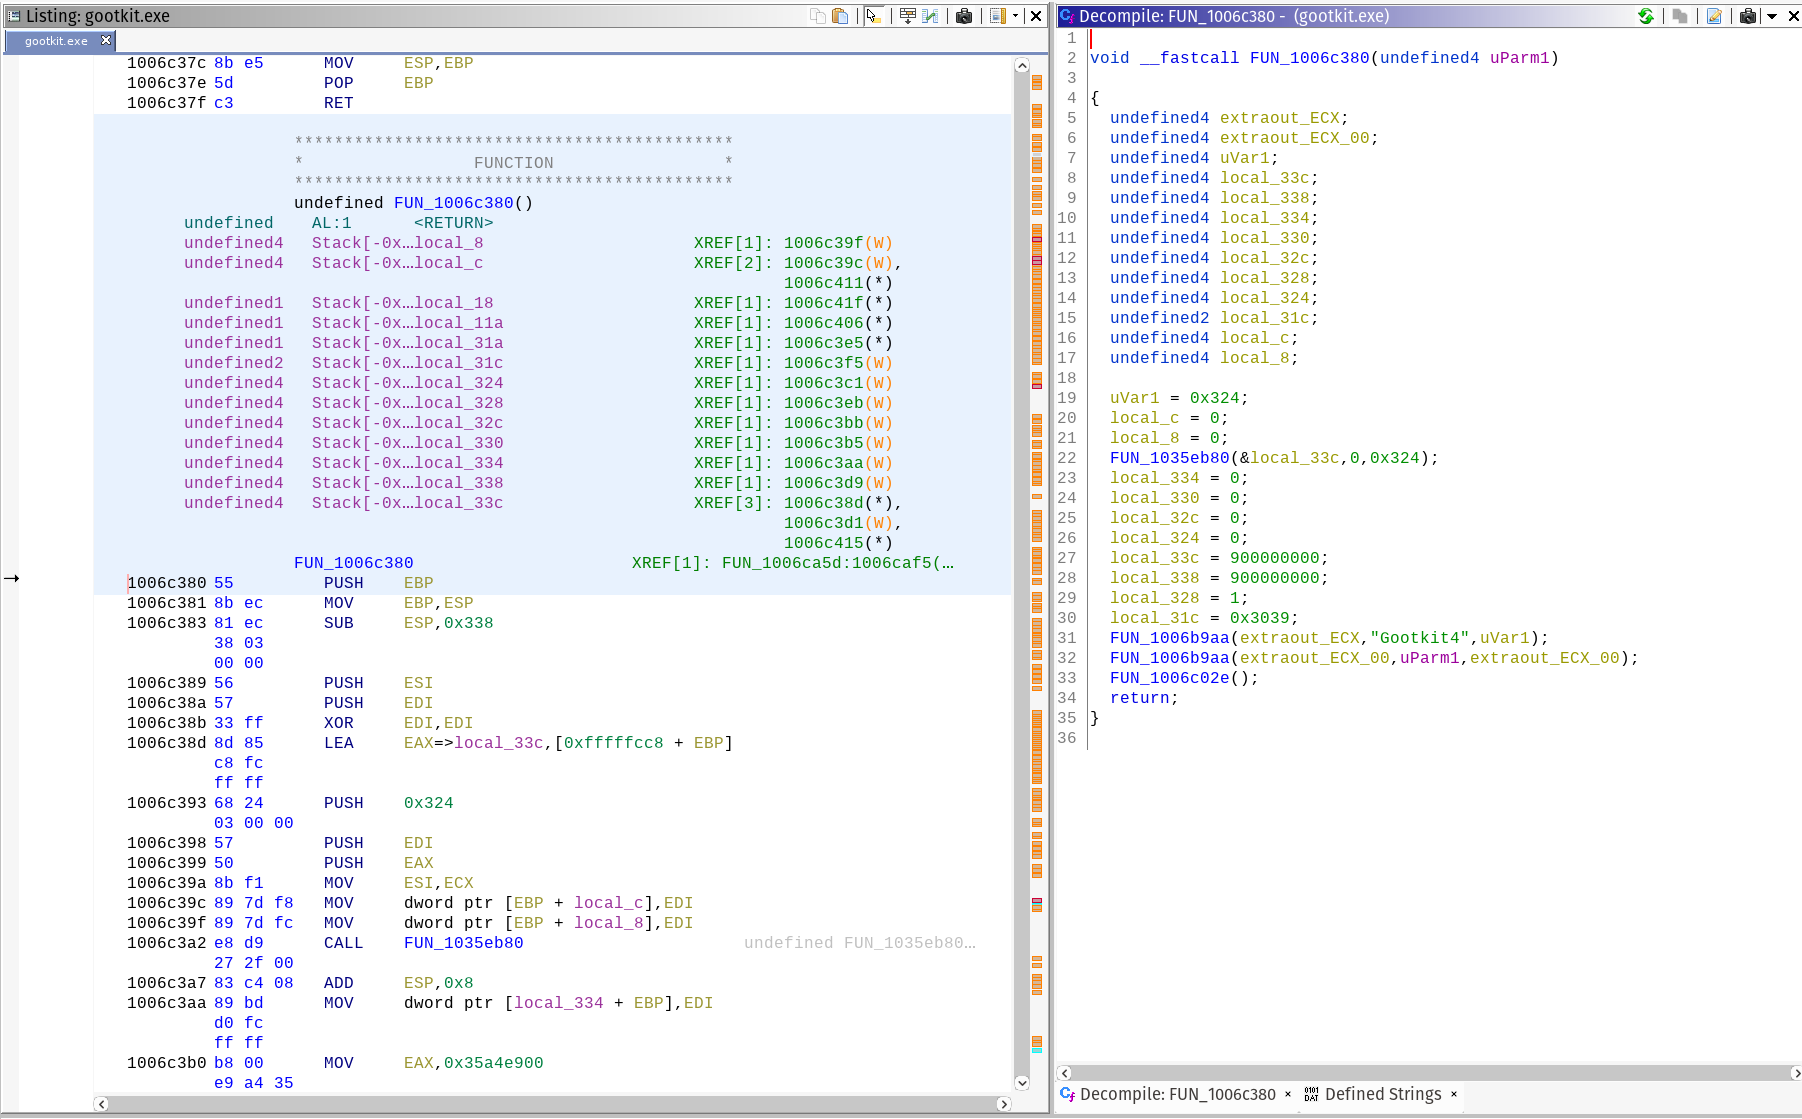Switch to Decompile: FUN_1006c380 bottom tab

(x=1177, y=1094)
